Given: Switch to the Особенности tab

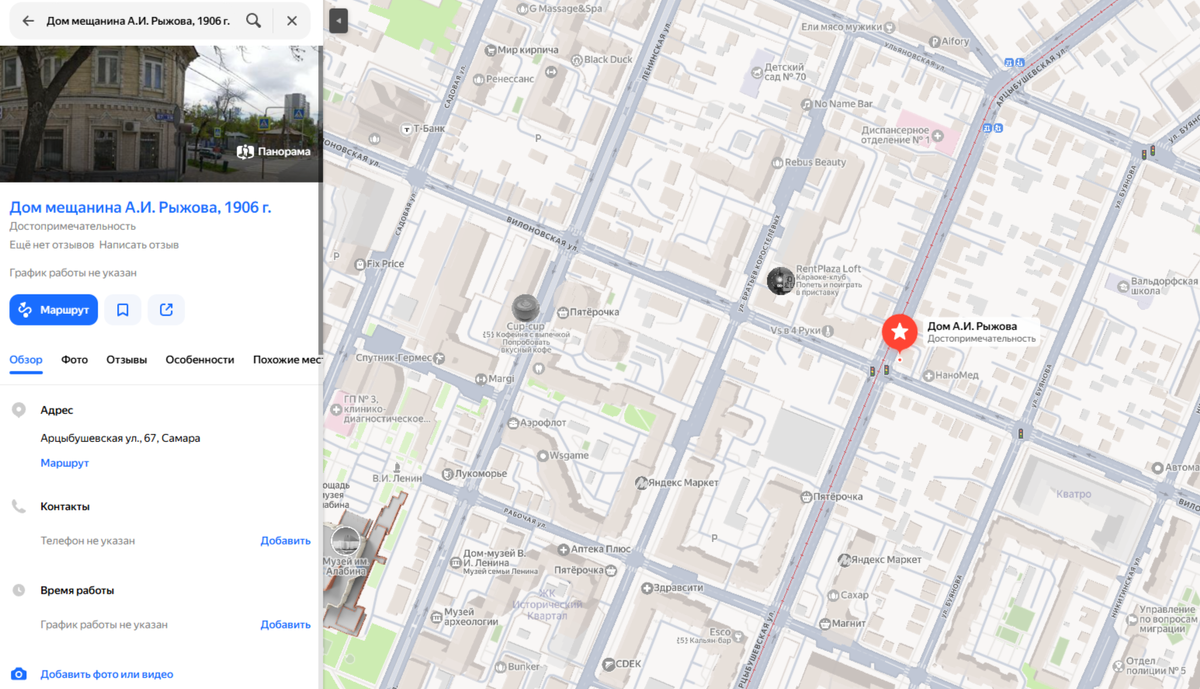Looking at the screenshot, I should (200, 360).
